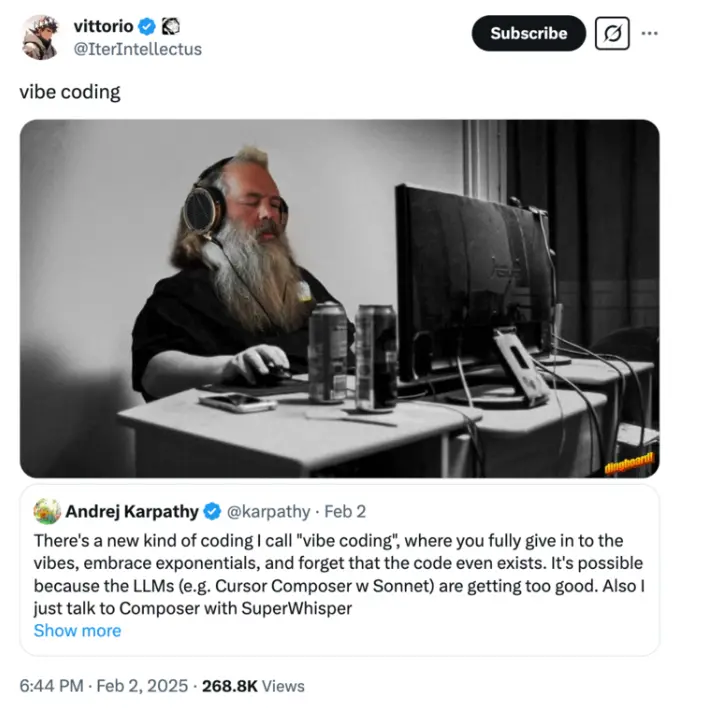Click the blue verified badge beside vittorio

pos(147,26)
